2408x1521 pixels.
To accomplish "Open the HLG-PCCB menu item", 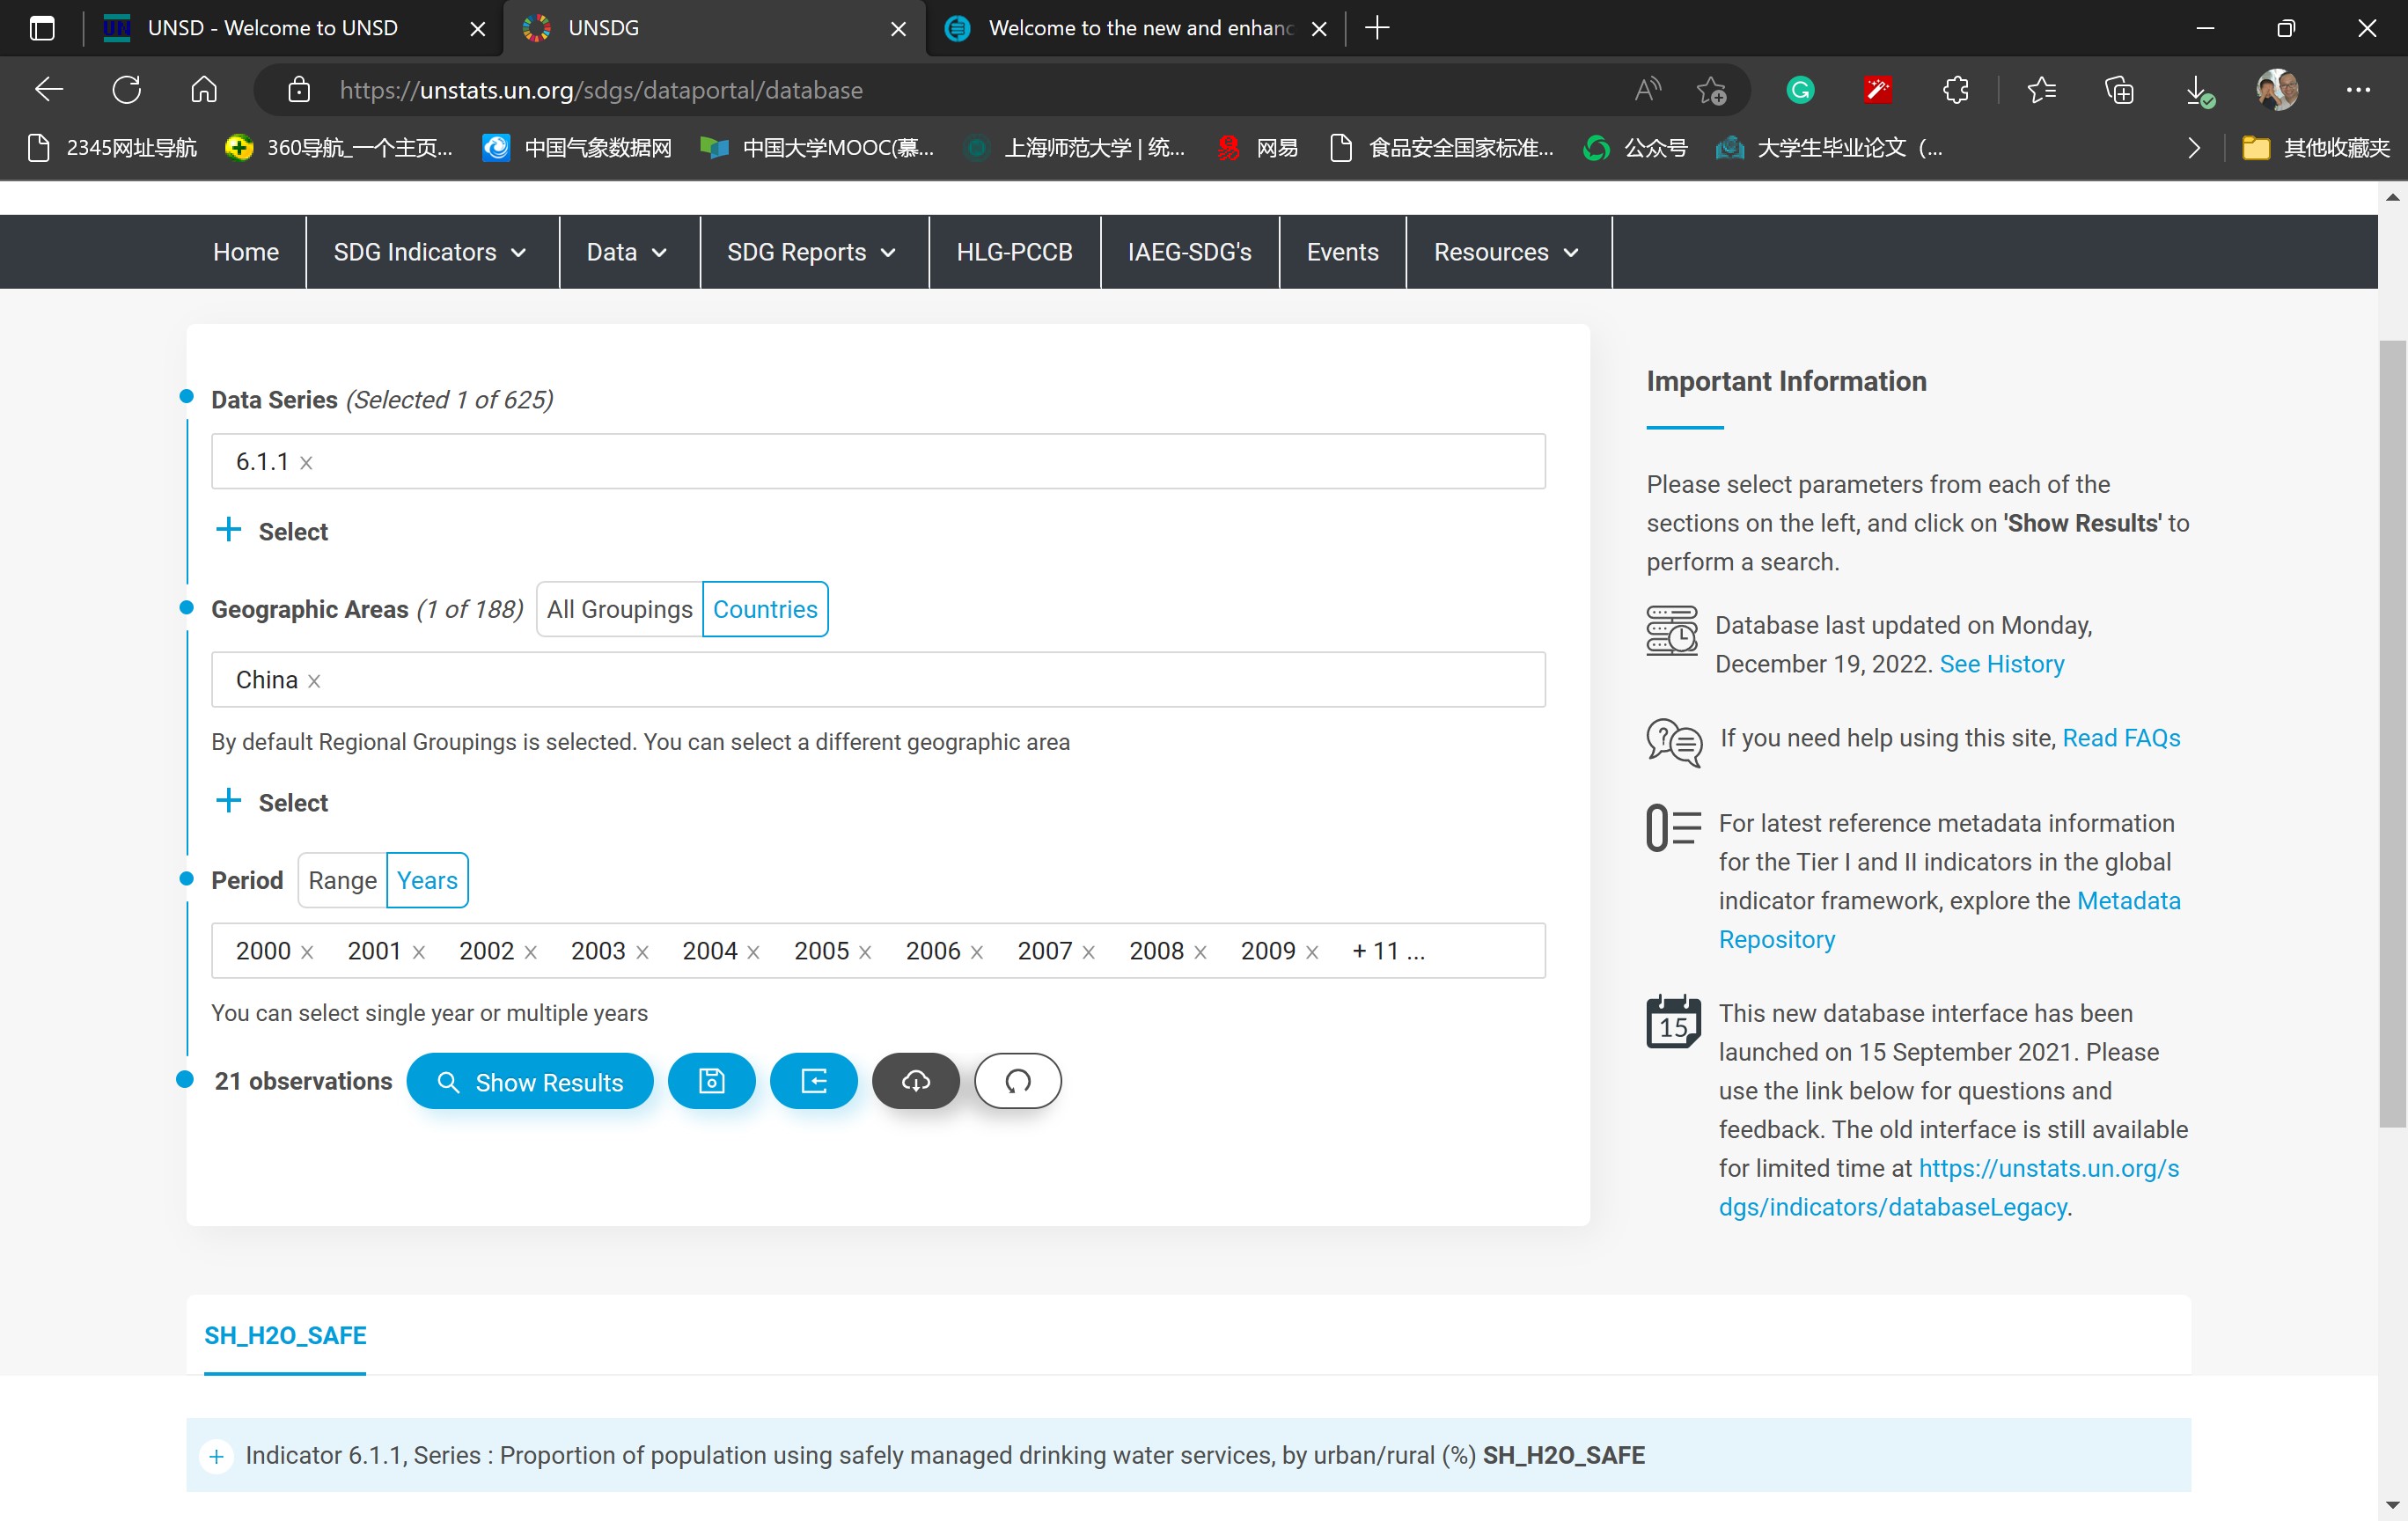I will point(1014,252).
